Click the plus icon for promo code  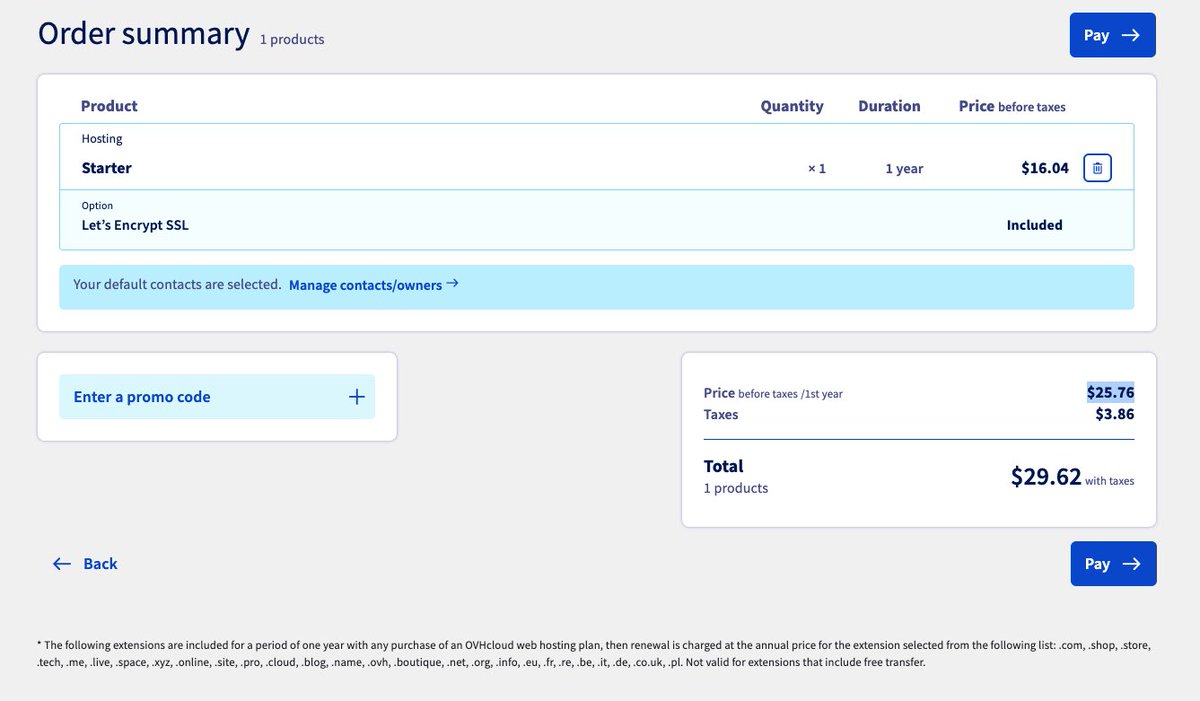pyautogui.click(x=357, y=397)
